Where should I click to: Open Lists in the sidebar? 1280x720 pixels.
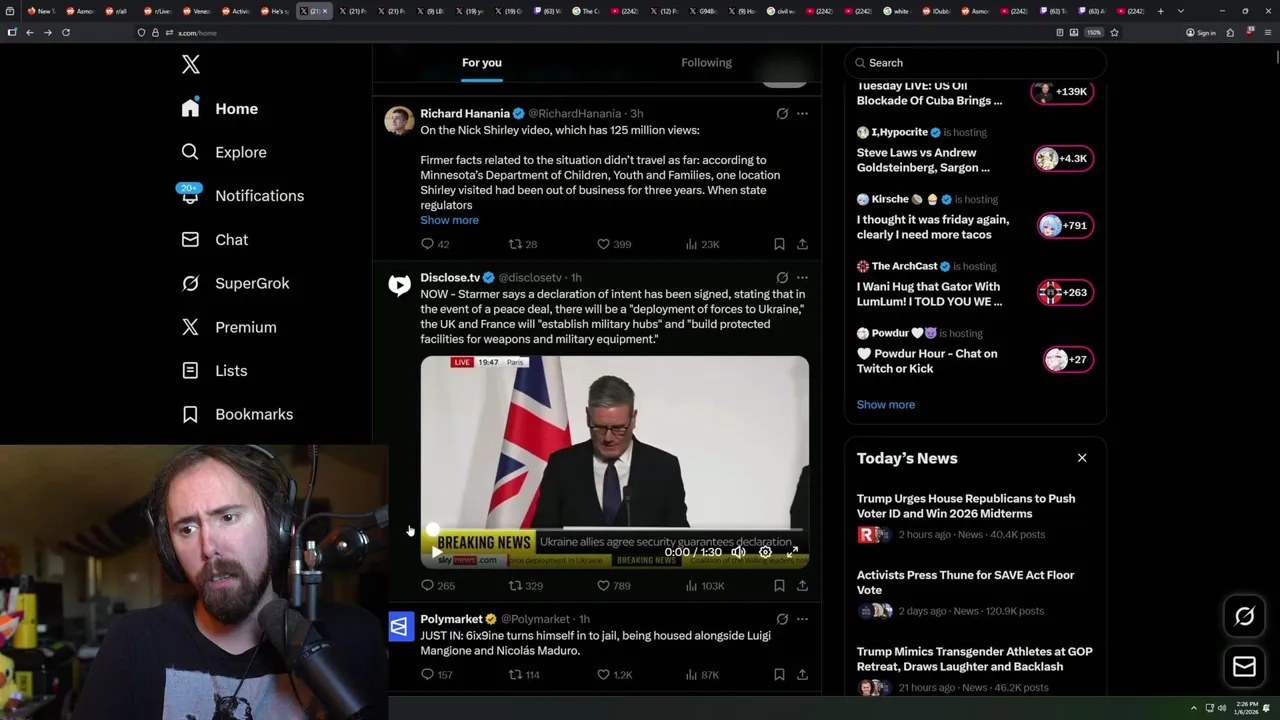pyautogui.click(x=214, y=371)
